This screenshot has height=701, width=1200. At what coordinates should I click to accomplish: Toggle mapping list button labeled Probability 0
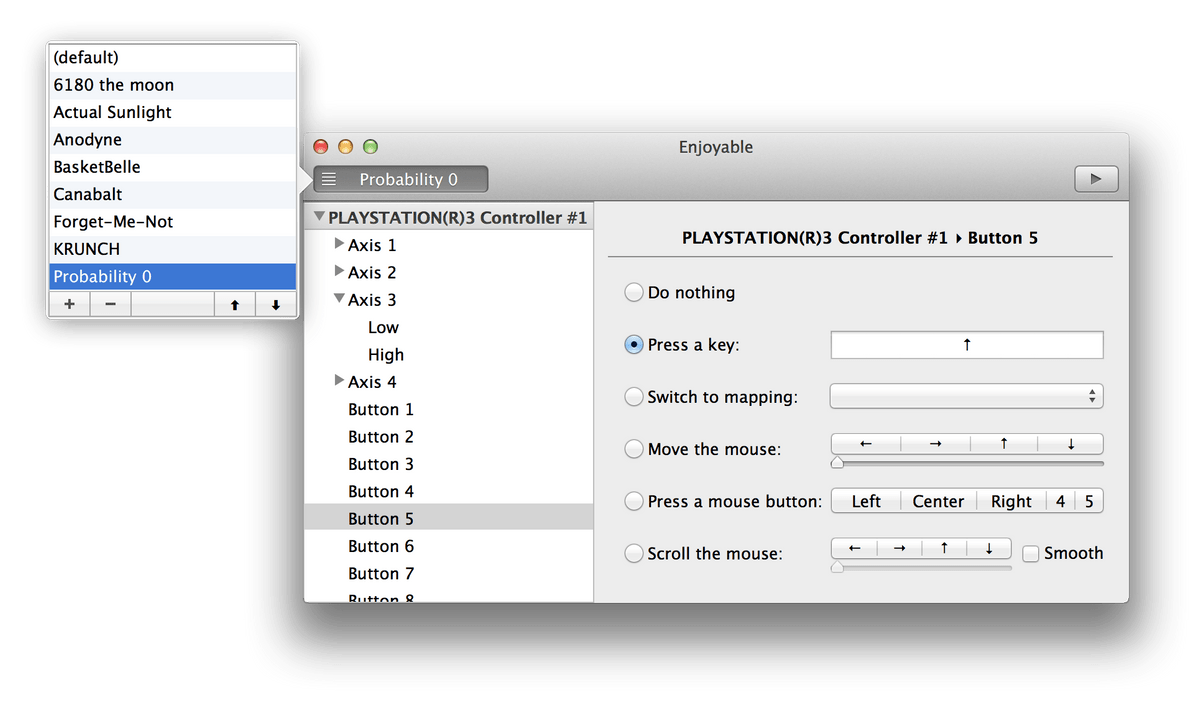(x=400, y=179)
